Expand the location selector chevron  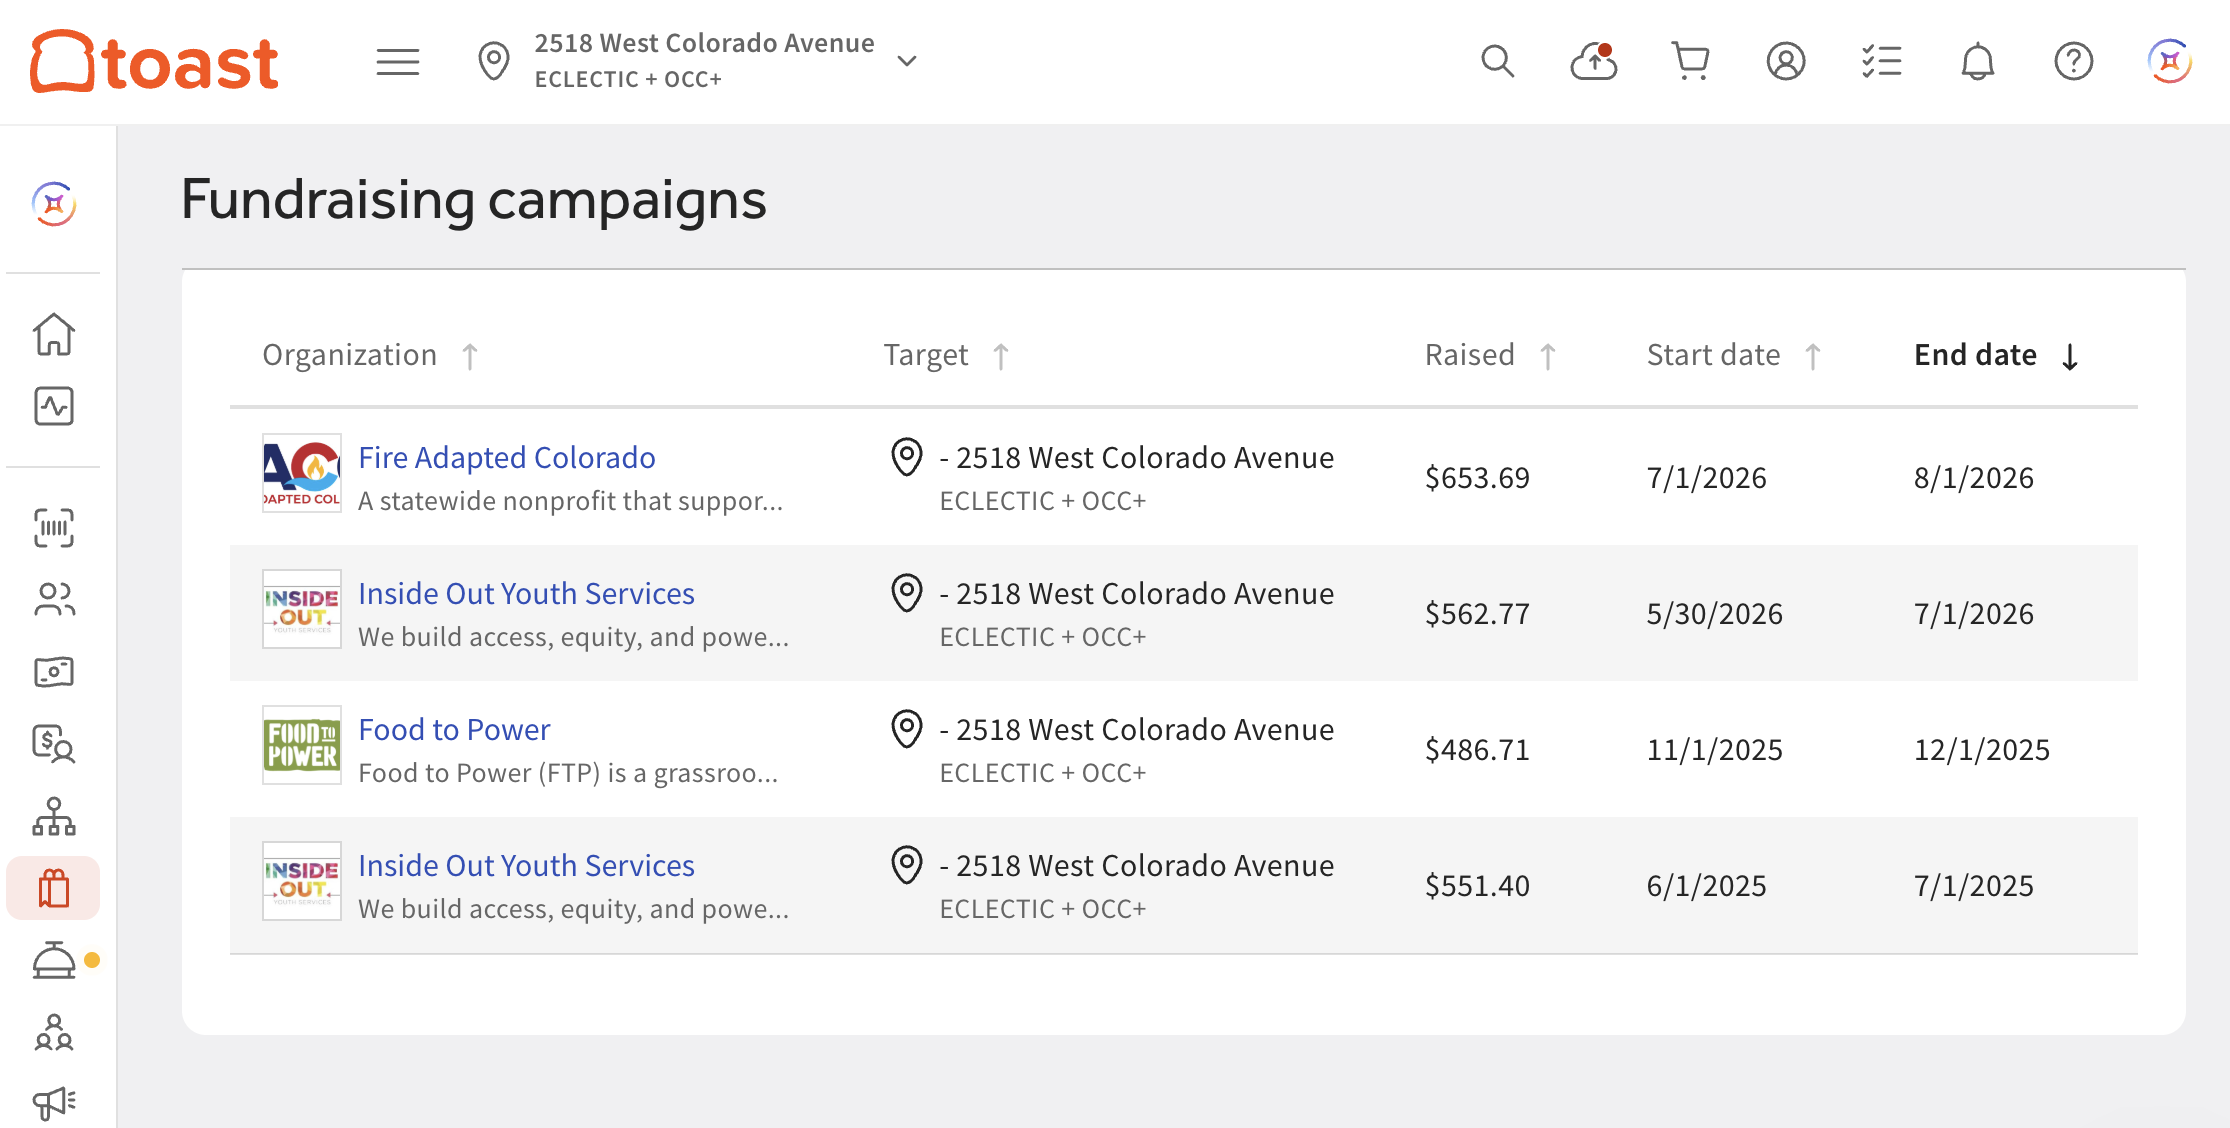coord(907,61)
